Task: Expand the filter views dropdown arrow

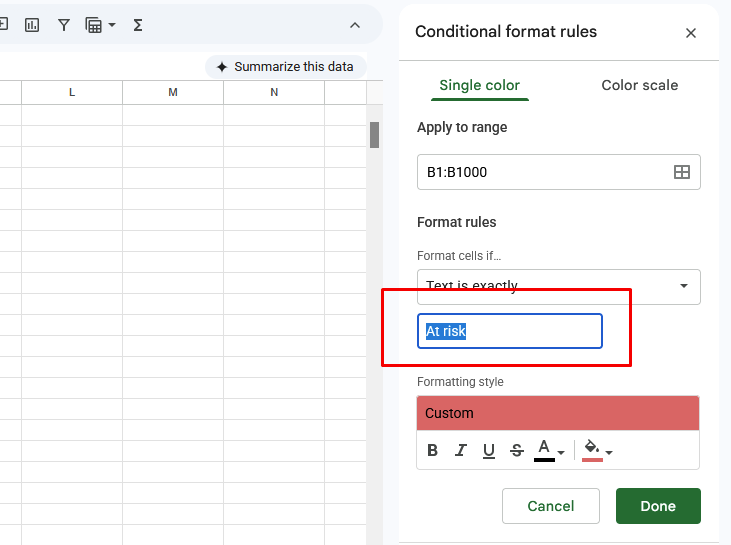Action: 112,25
